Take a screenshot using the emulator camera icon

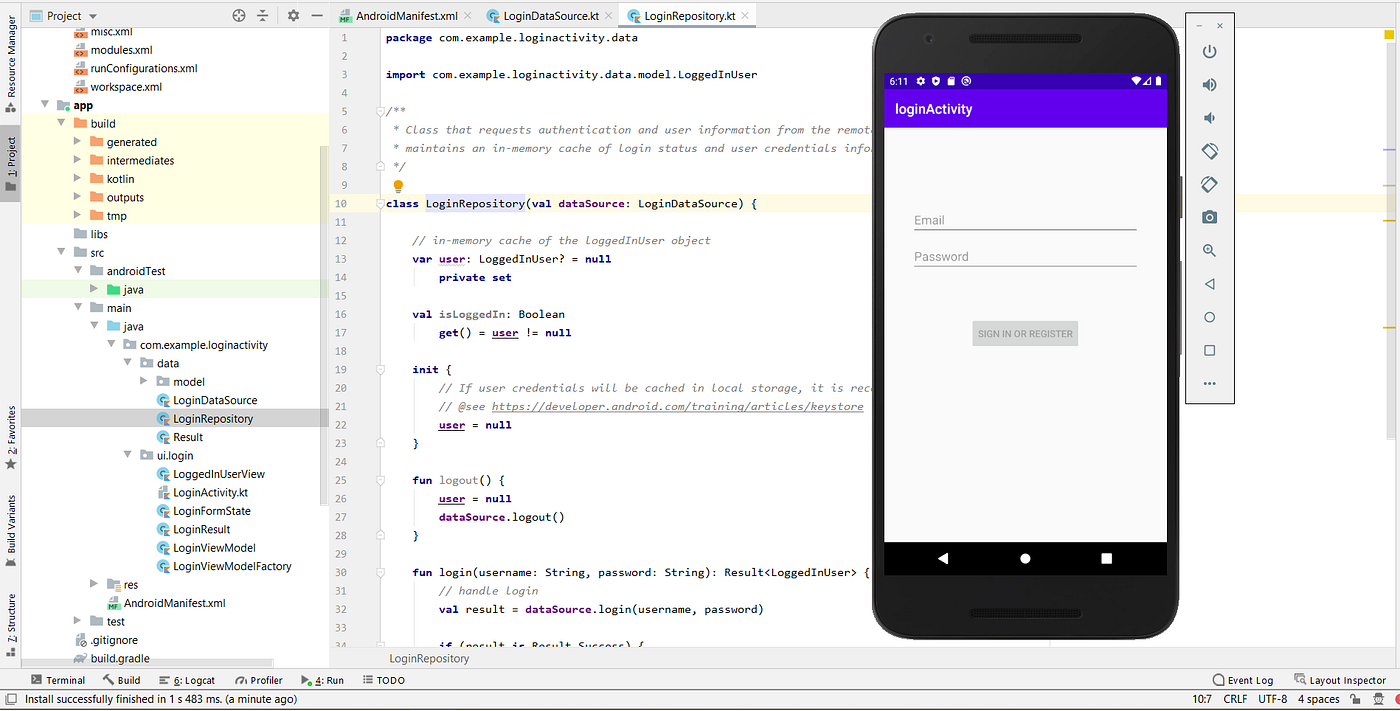[1209, 217]
